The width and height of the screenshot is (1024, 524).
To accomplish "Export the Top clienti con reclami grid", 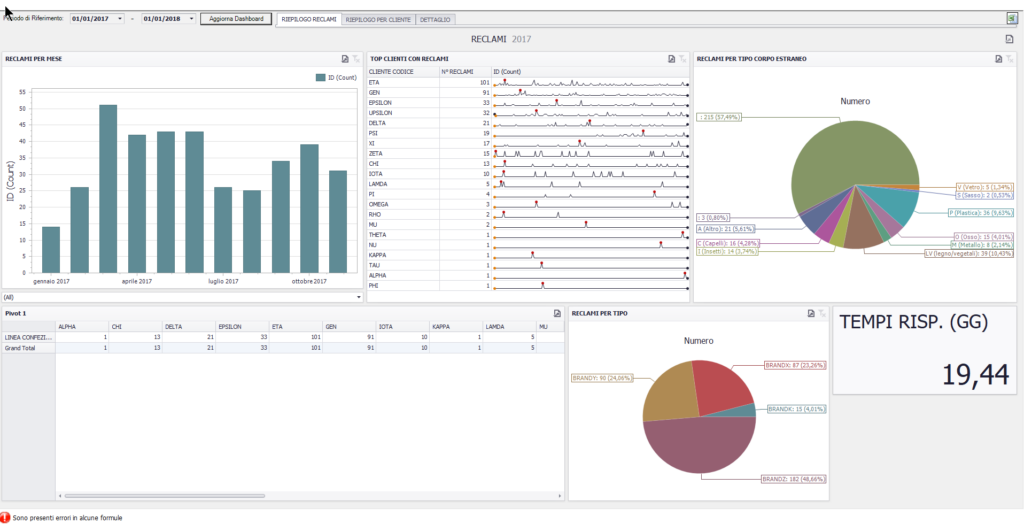I will coord(671,59).
